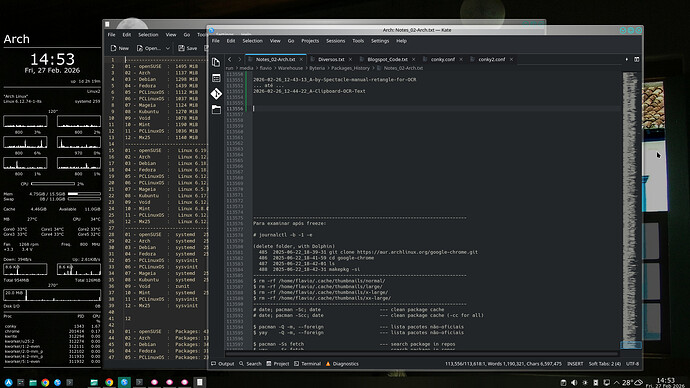Toggle the Search tool view

(250, 364)
